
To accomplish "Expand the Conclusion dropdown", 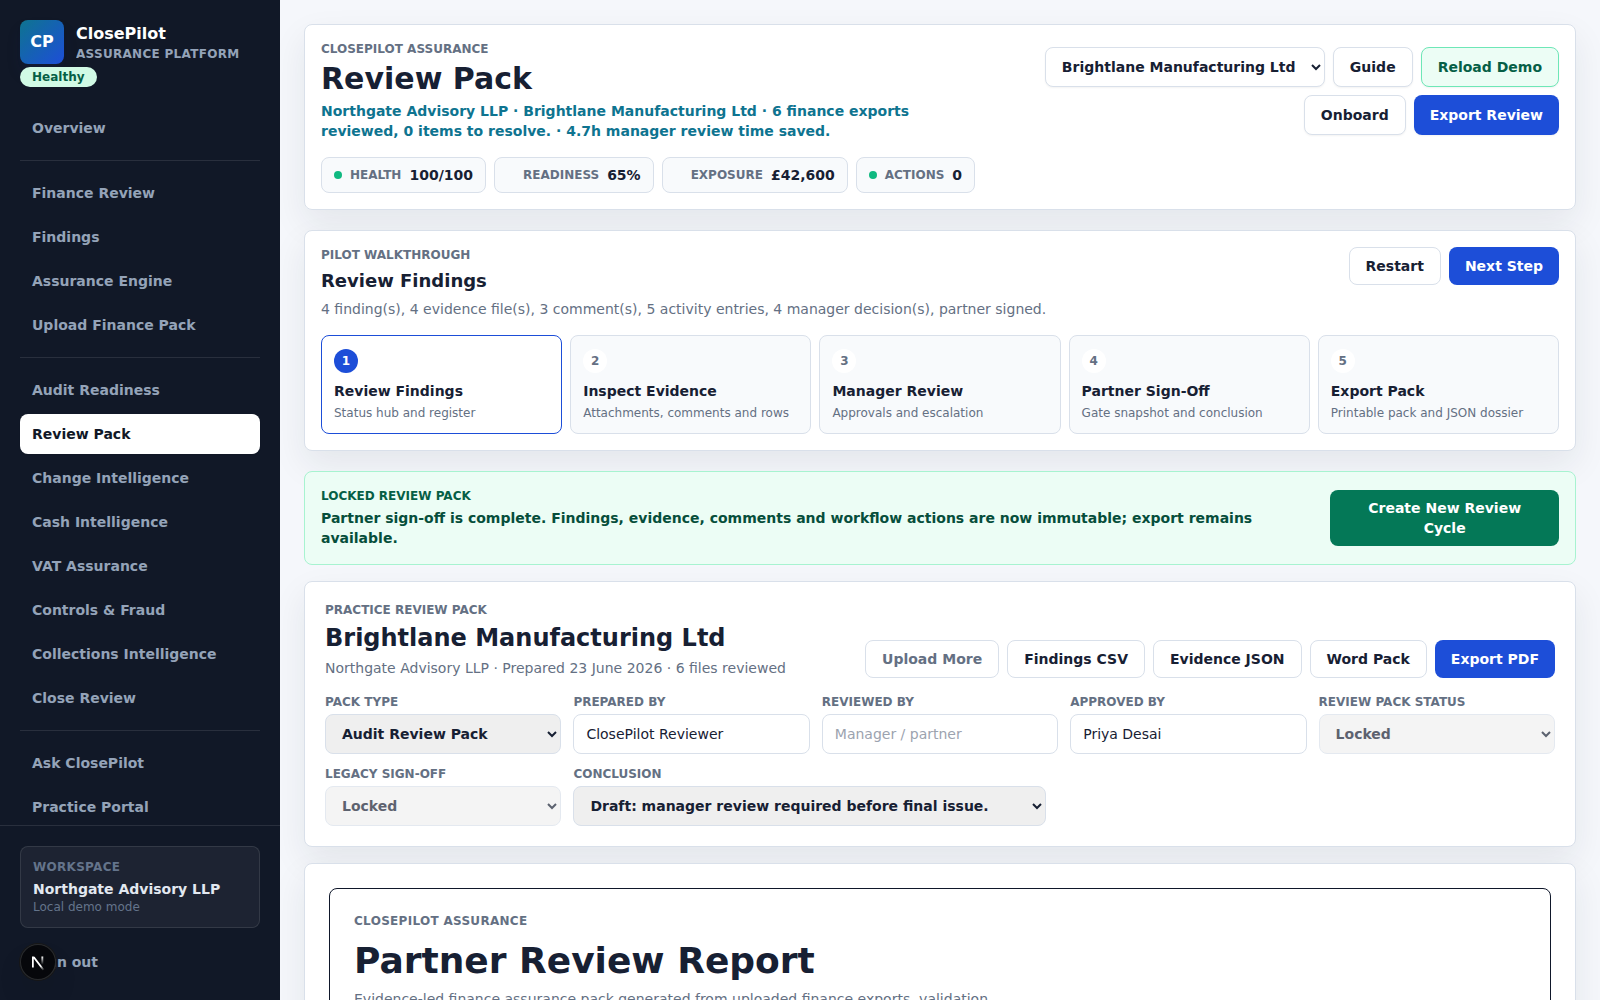I will (x=809, y=806).
